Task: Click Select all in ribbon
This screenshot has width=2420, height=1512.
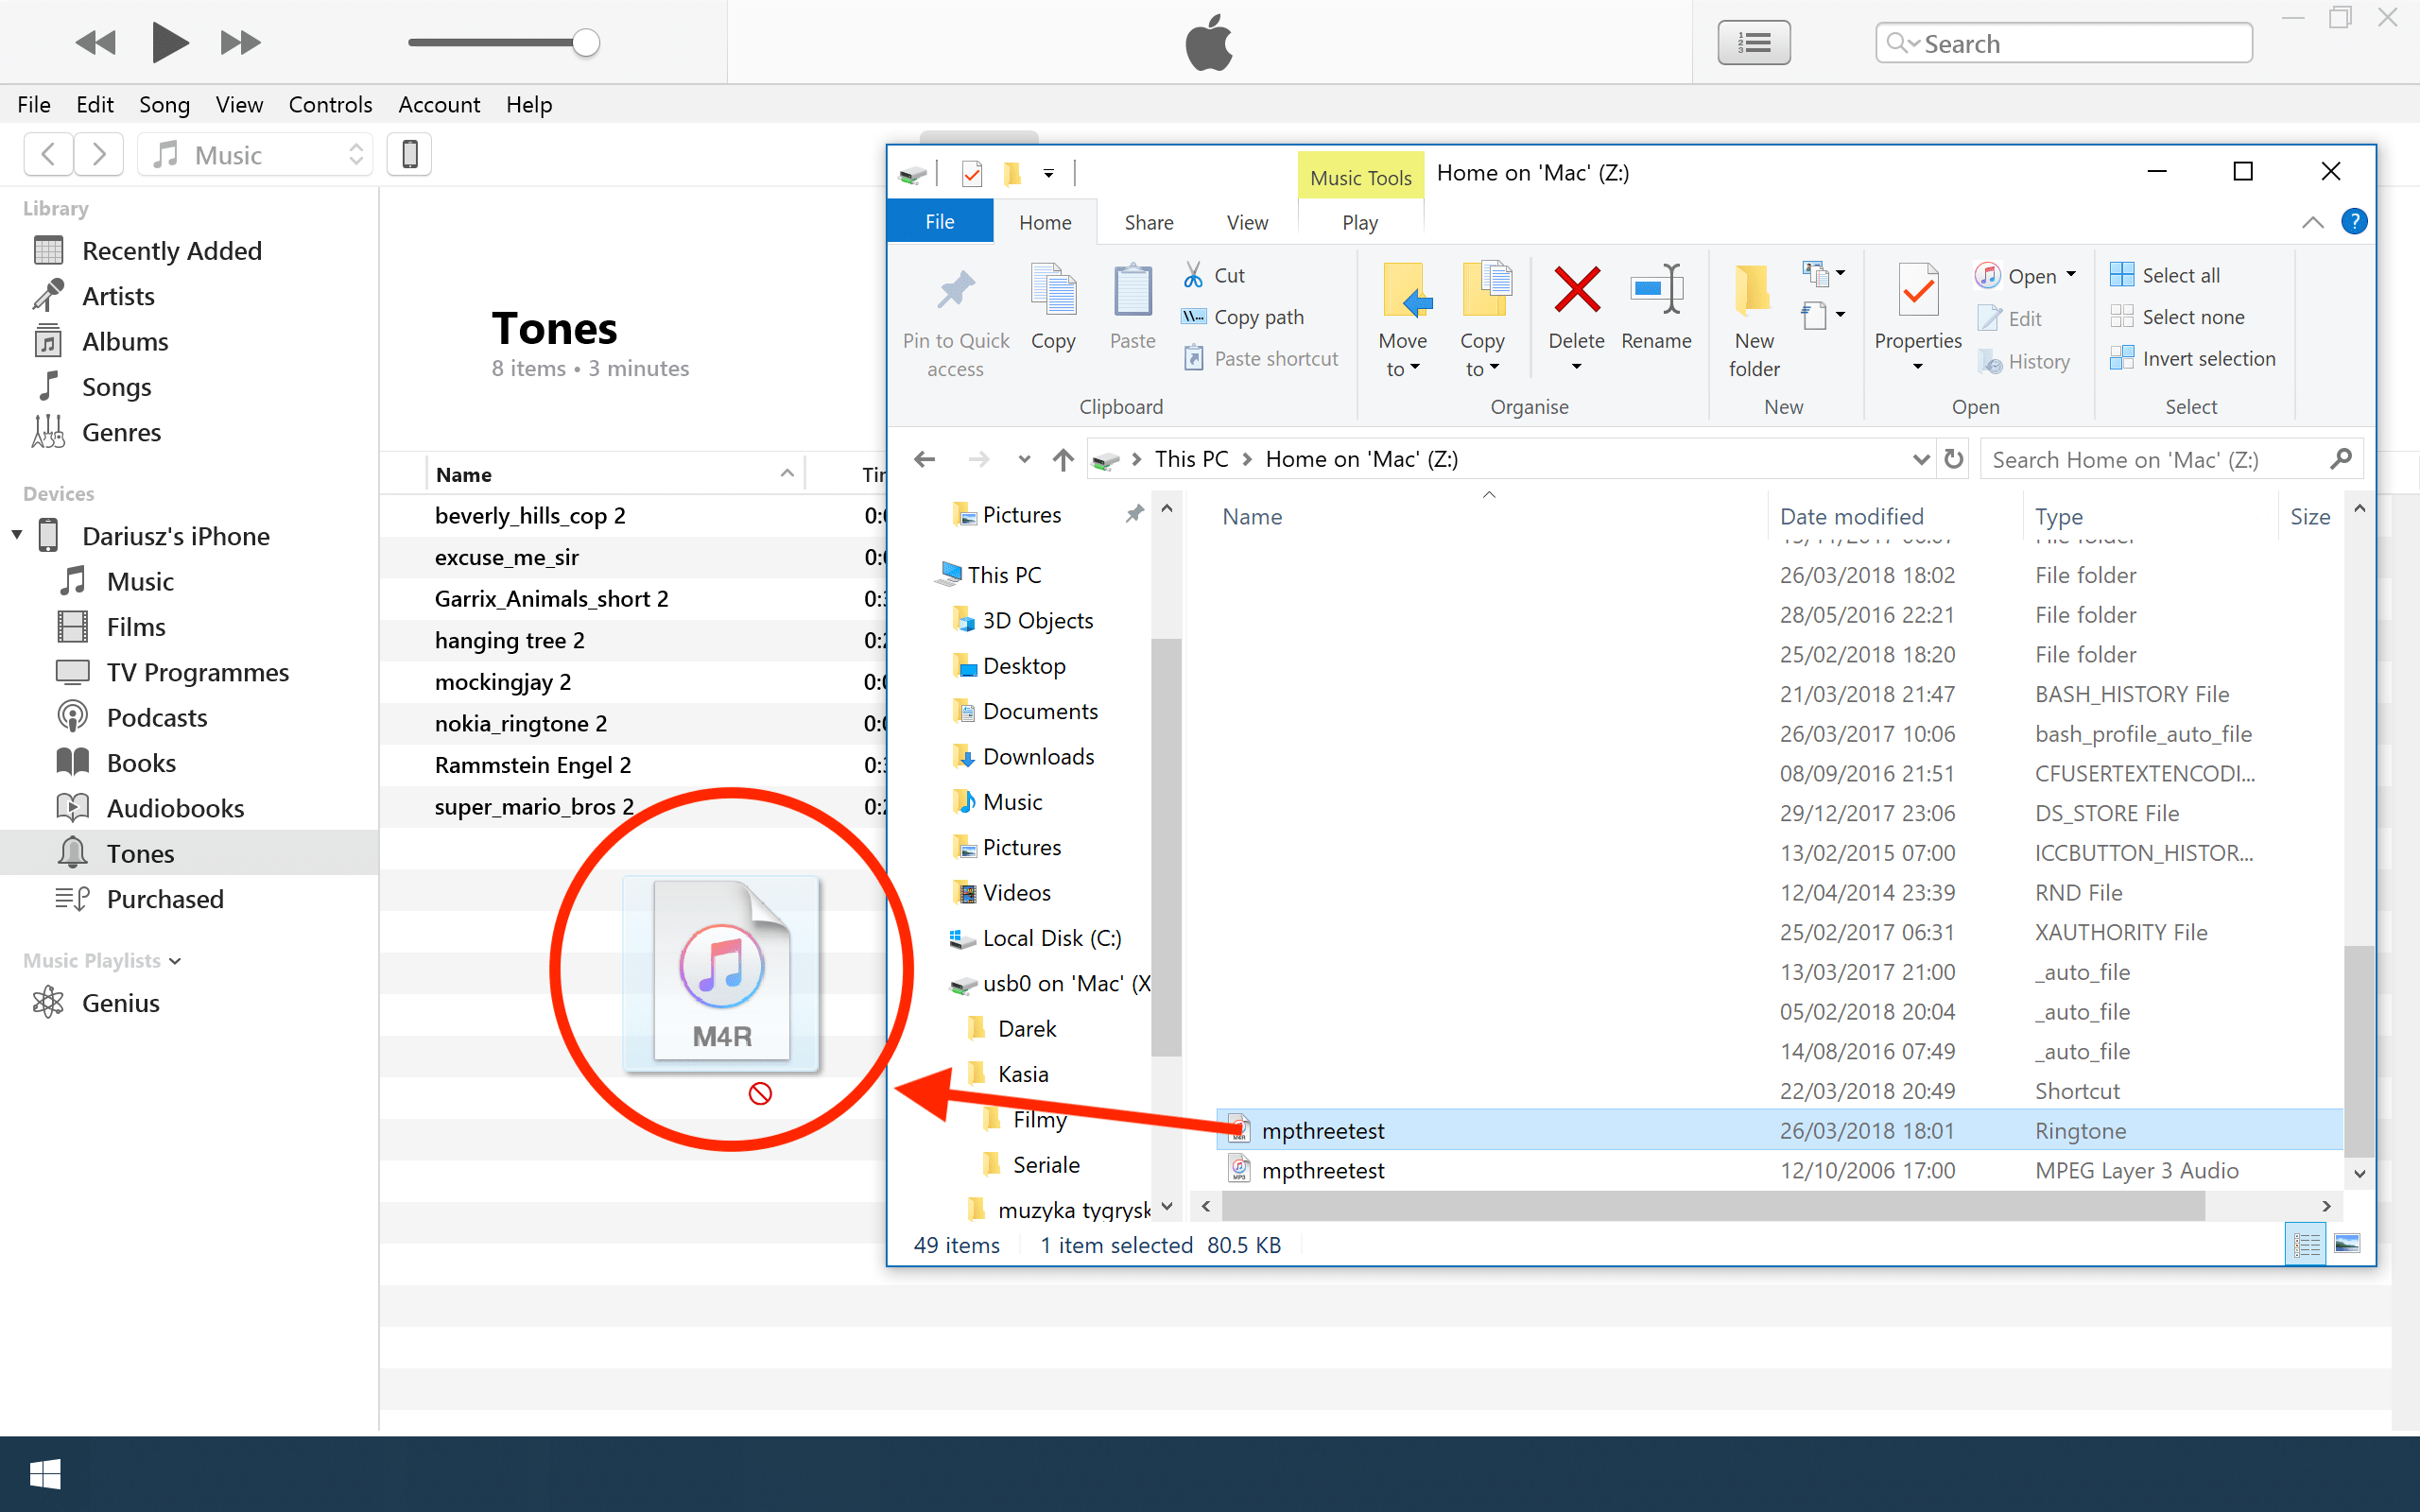Action: [2165, 275]
